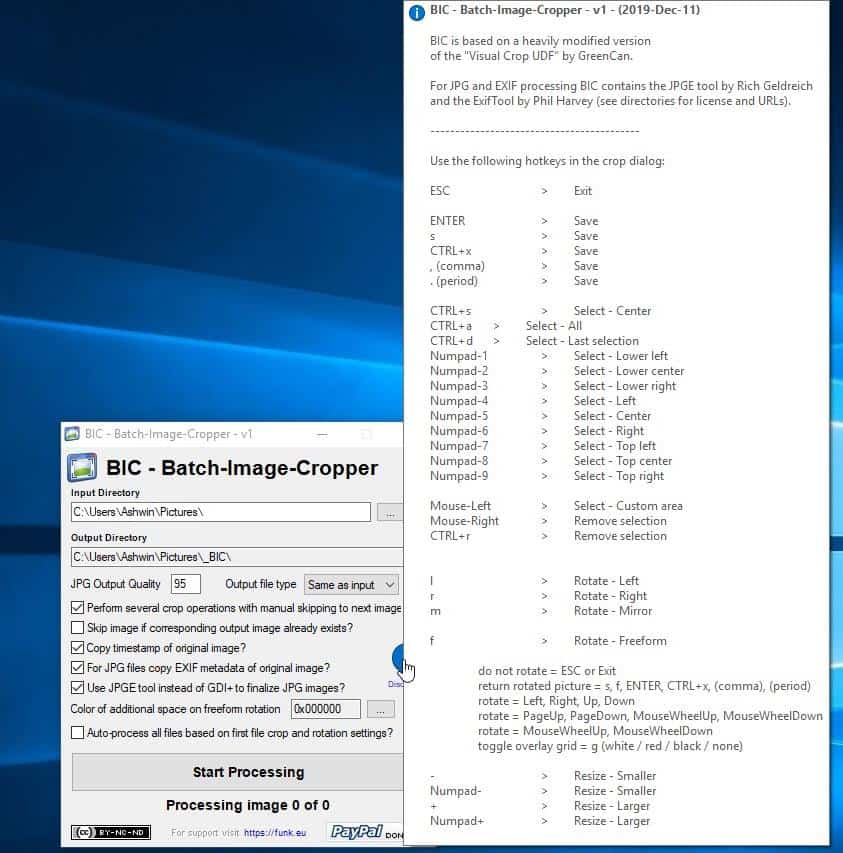Open the Input Directory browse button
The width and height of the screenshot is (843, 853).
(x=390, y=512)
